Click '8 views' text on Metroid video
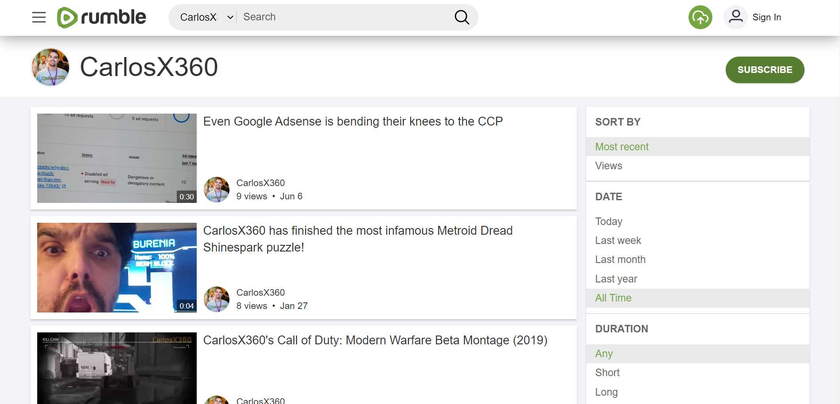 252,306
